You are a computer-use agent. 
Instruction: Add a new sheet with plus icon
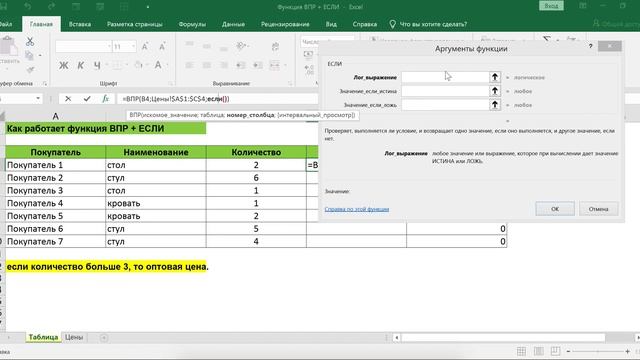pyautogui.click(x=104, y=338)
